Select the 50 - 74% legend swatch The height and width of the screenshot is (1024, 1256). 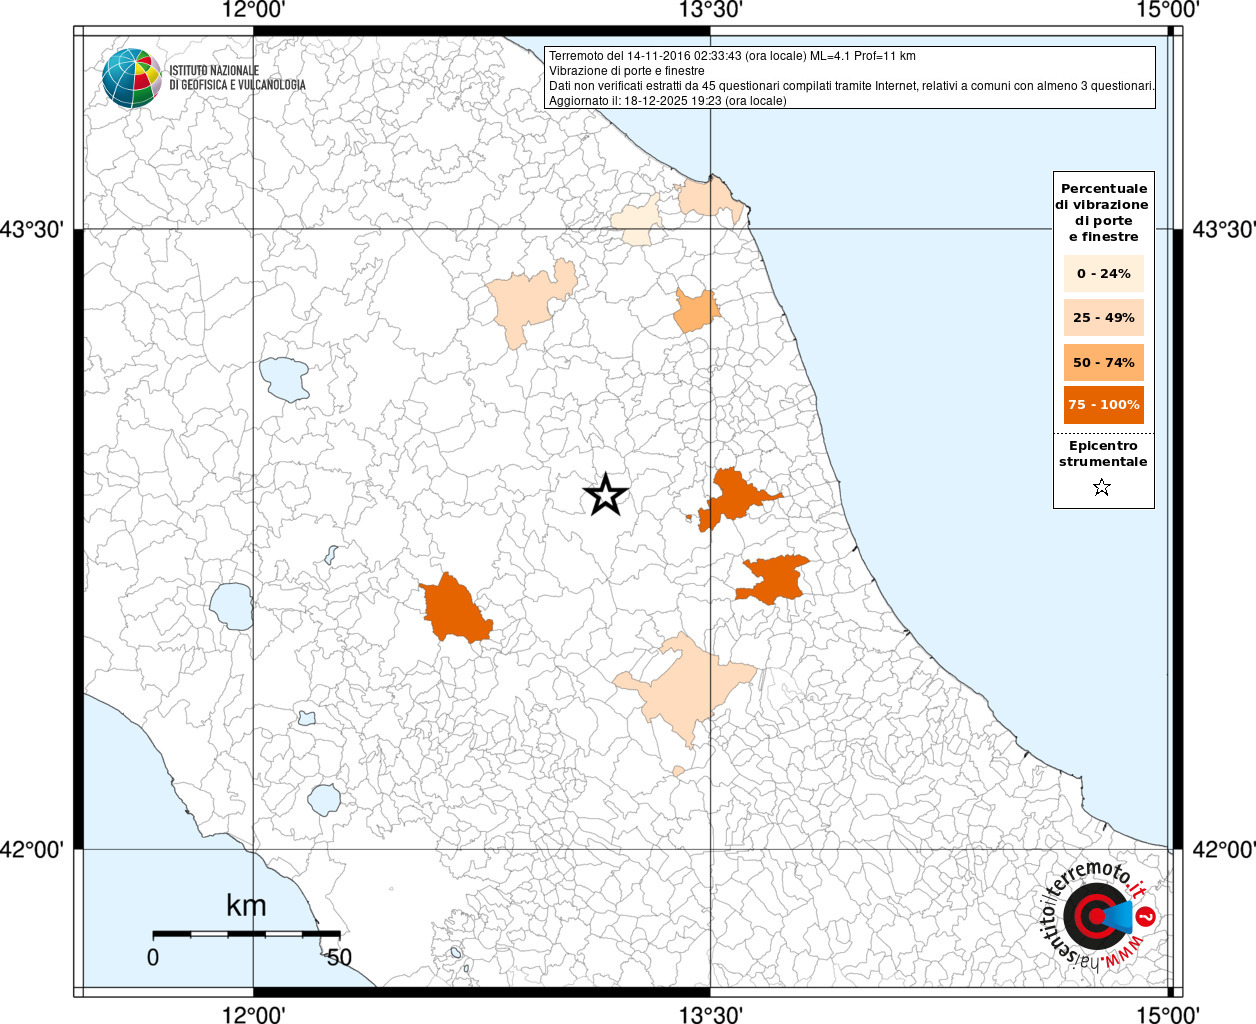tap(1104, 362)
